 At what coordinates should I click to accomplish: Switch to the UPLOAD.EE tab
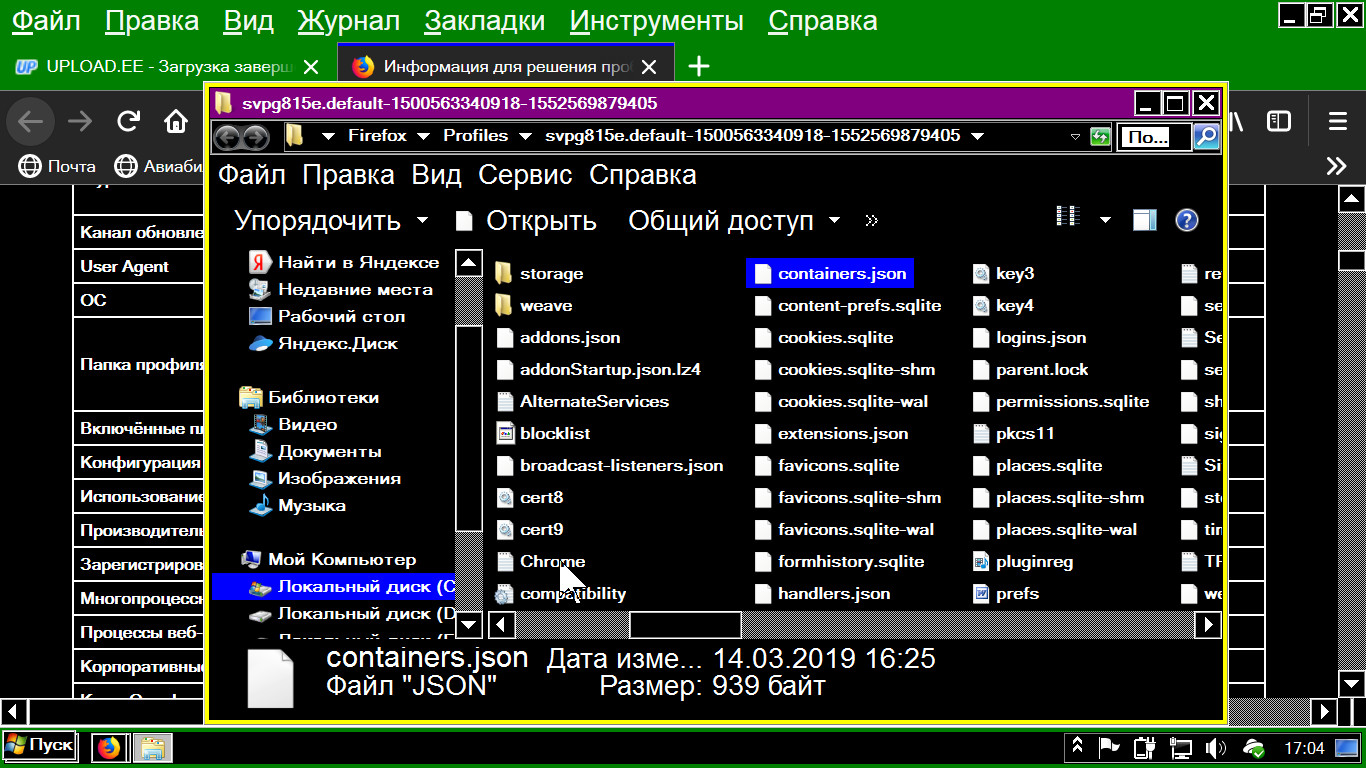[155, 67]
